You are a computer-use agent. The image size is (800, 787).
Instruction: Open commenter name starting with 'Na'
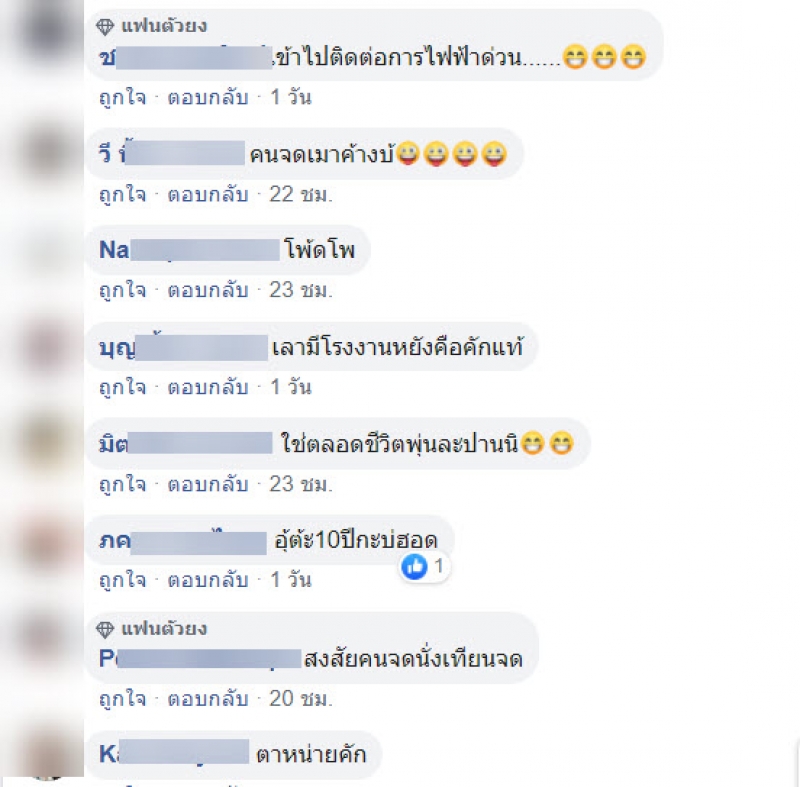(189, 250)
